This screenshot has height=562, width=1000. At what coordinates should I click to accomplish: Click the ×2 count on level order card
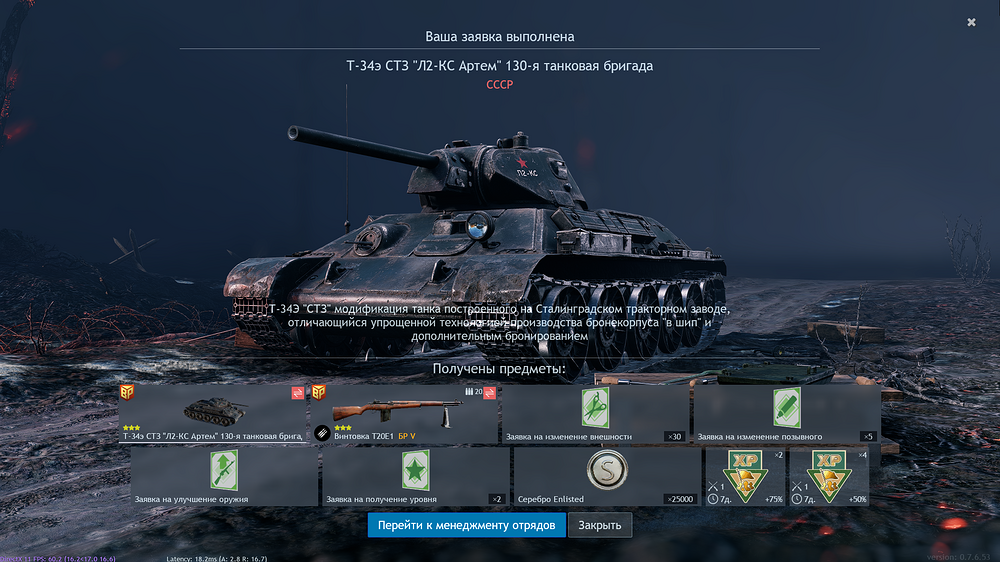click(x=497, y=499)
